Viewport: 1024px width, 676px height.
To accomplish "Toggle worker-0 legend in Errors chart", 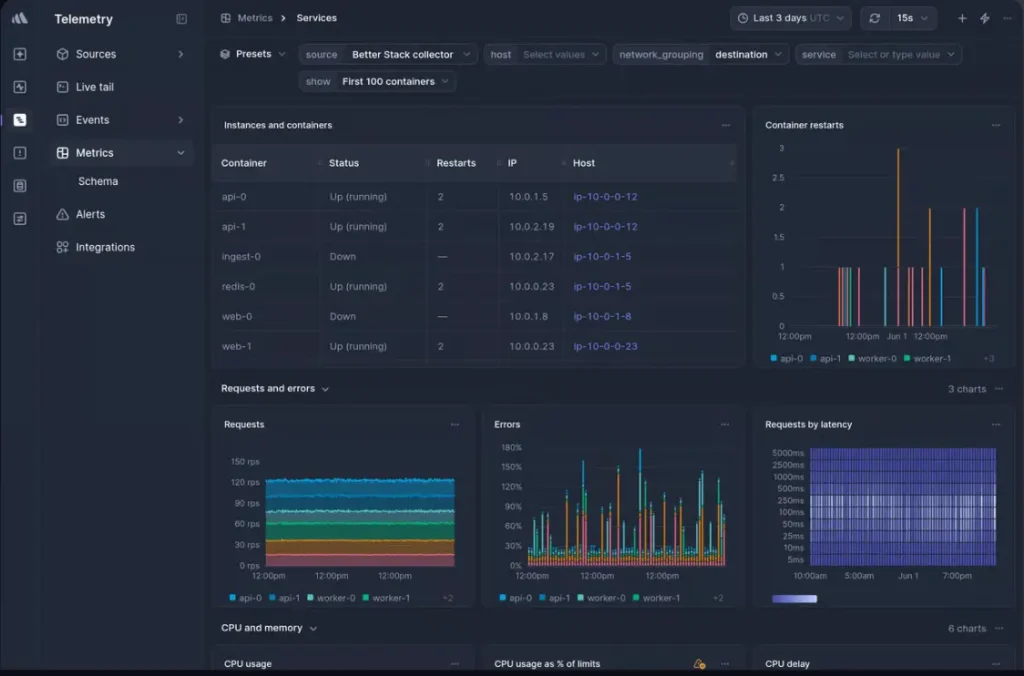I will tap(601, 598).
